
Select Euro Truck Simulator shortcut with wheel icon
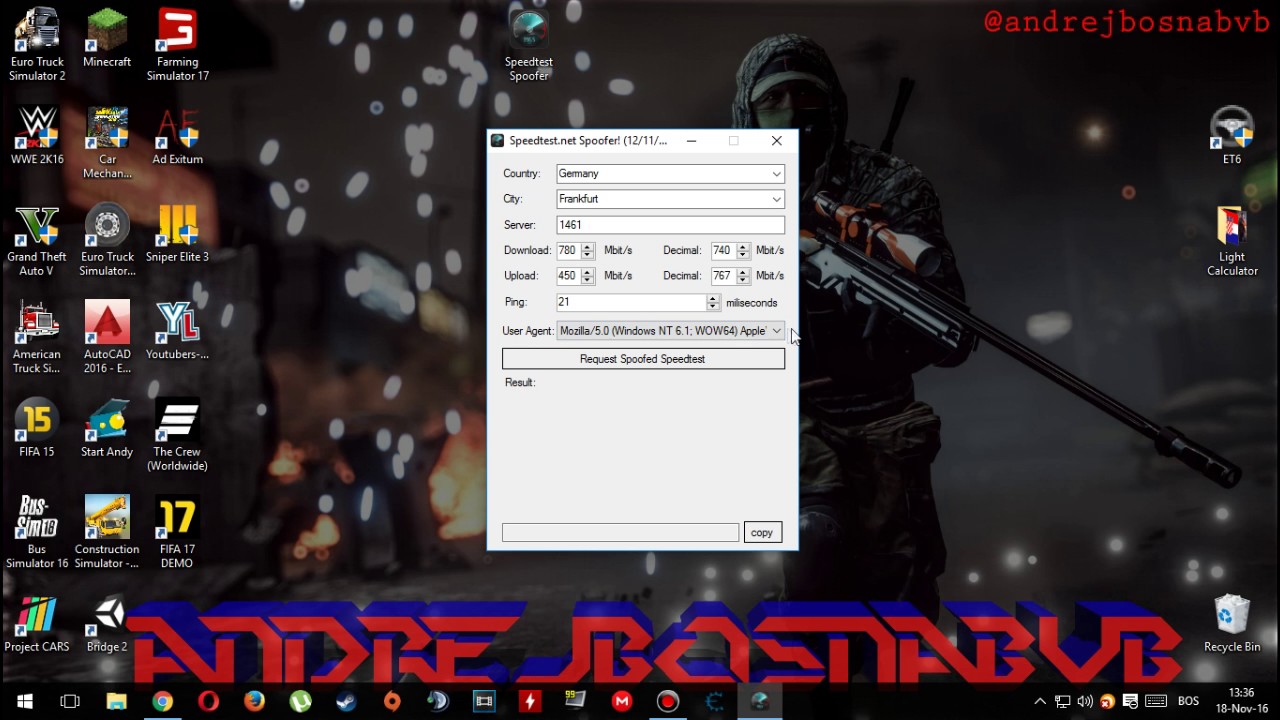(107, 241)
